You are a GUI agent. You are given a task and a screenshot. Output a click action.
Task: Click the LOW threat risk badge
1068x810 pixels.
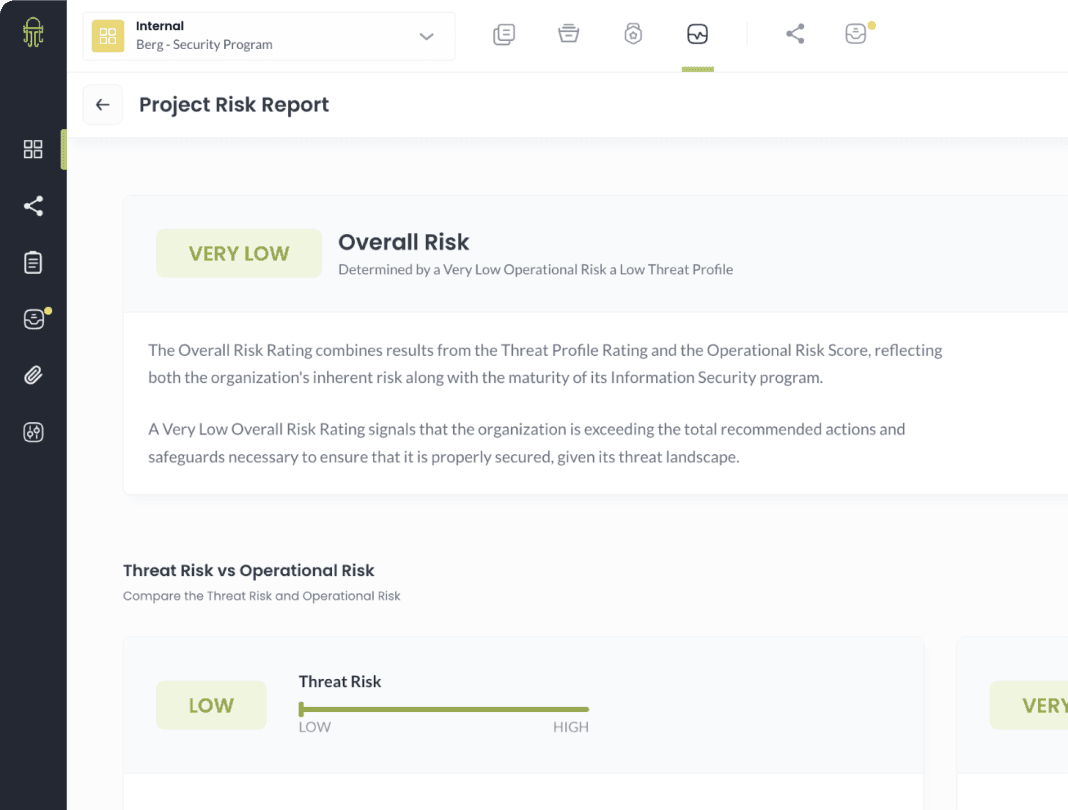(x=211, y=705)
